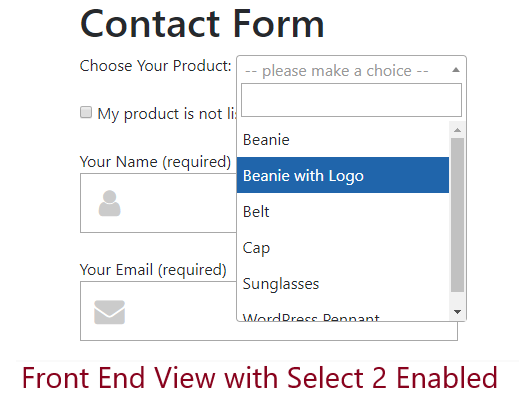Select Beanie from the product list

point(343,139)
